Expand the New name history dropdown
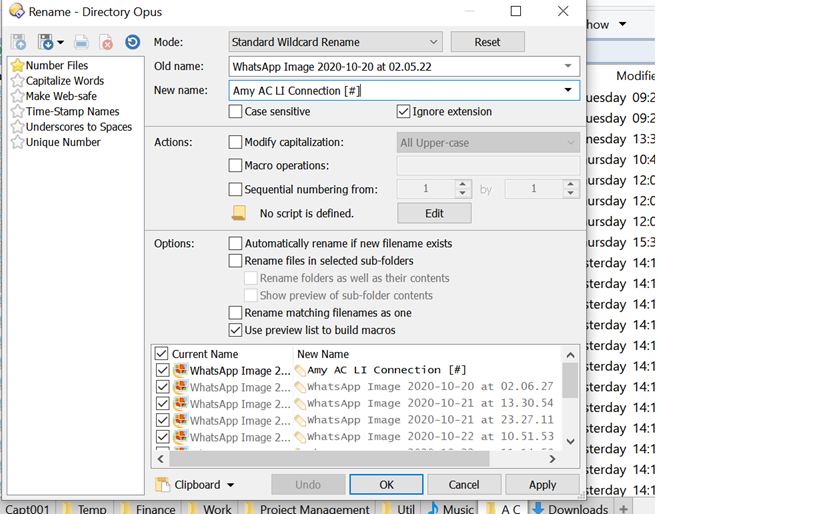The image size is (829, 514). [x=568, y=90]
